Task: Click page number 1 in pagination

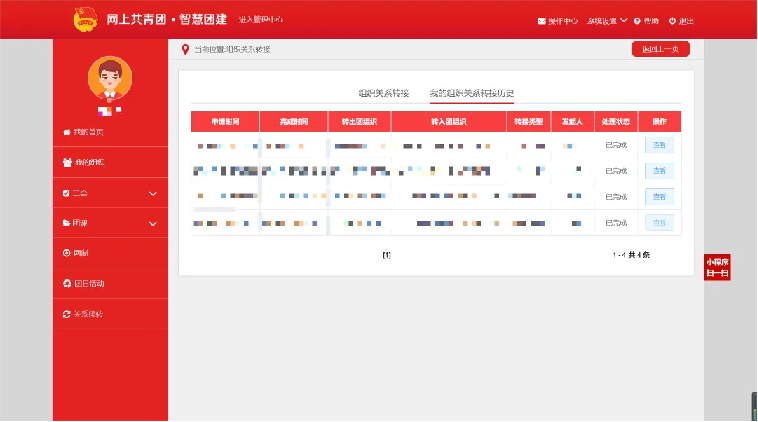Action: [x=387, y=255]
